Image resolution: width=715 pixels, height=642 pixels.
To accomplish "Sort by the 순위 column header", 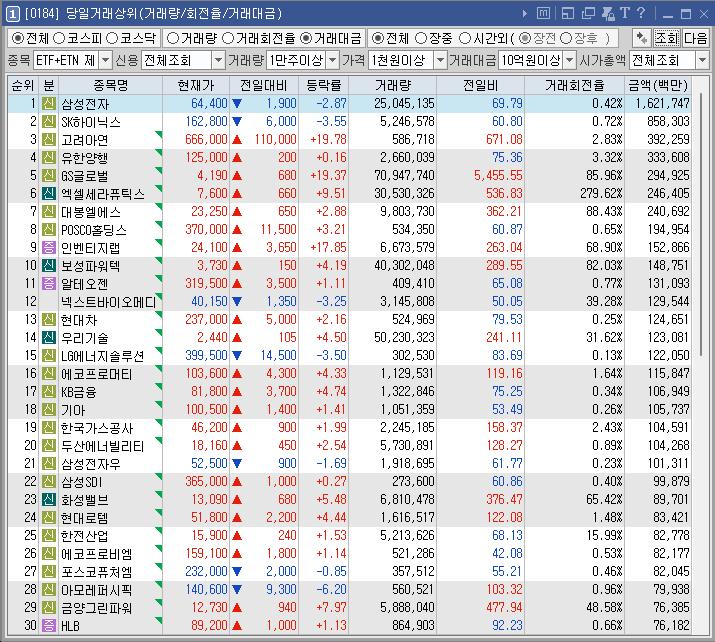I will click(23, 85).
